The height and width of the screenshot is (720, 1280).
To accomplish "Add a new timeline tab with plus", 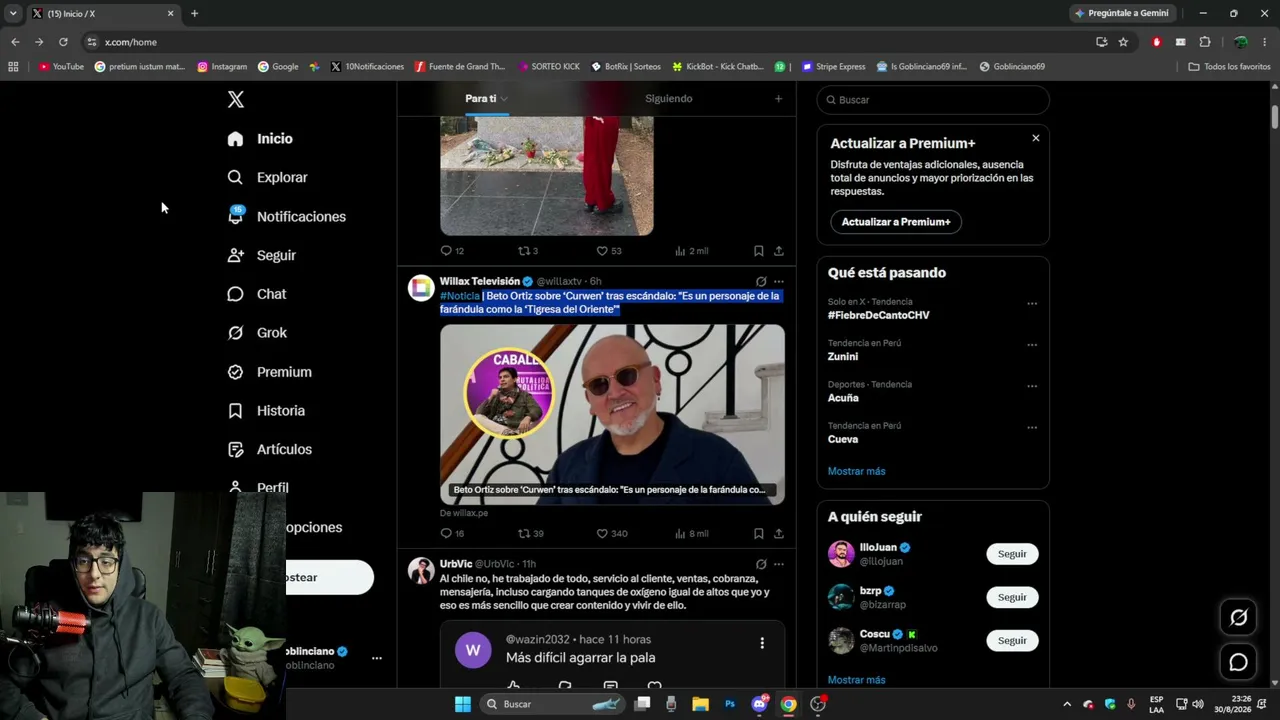I will [778, 99].
